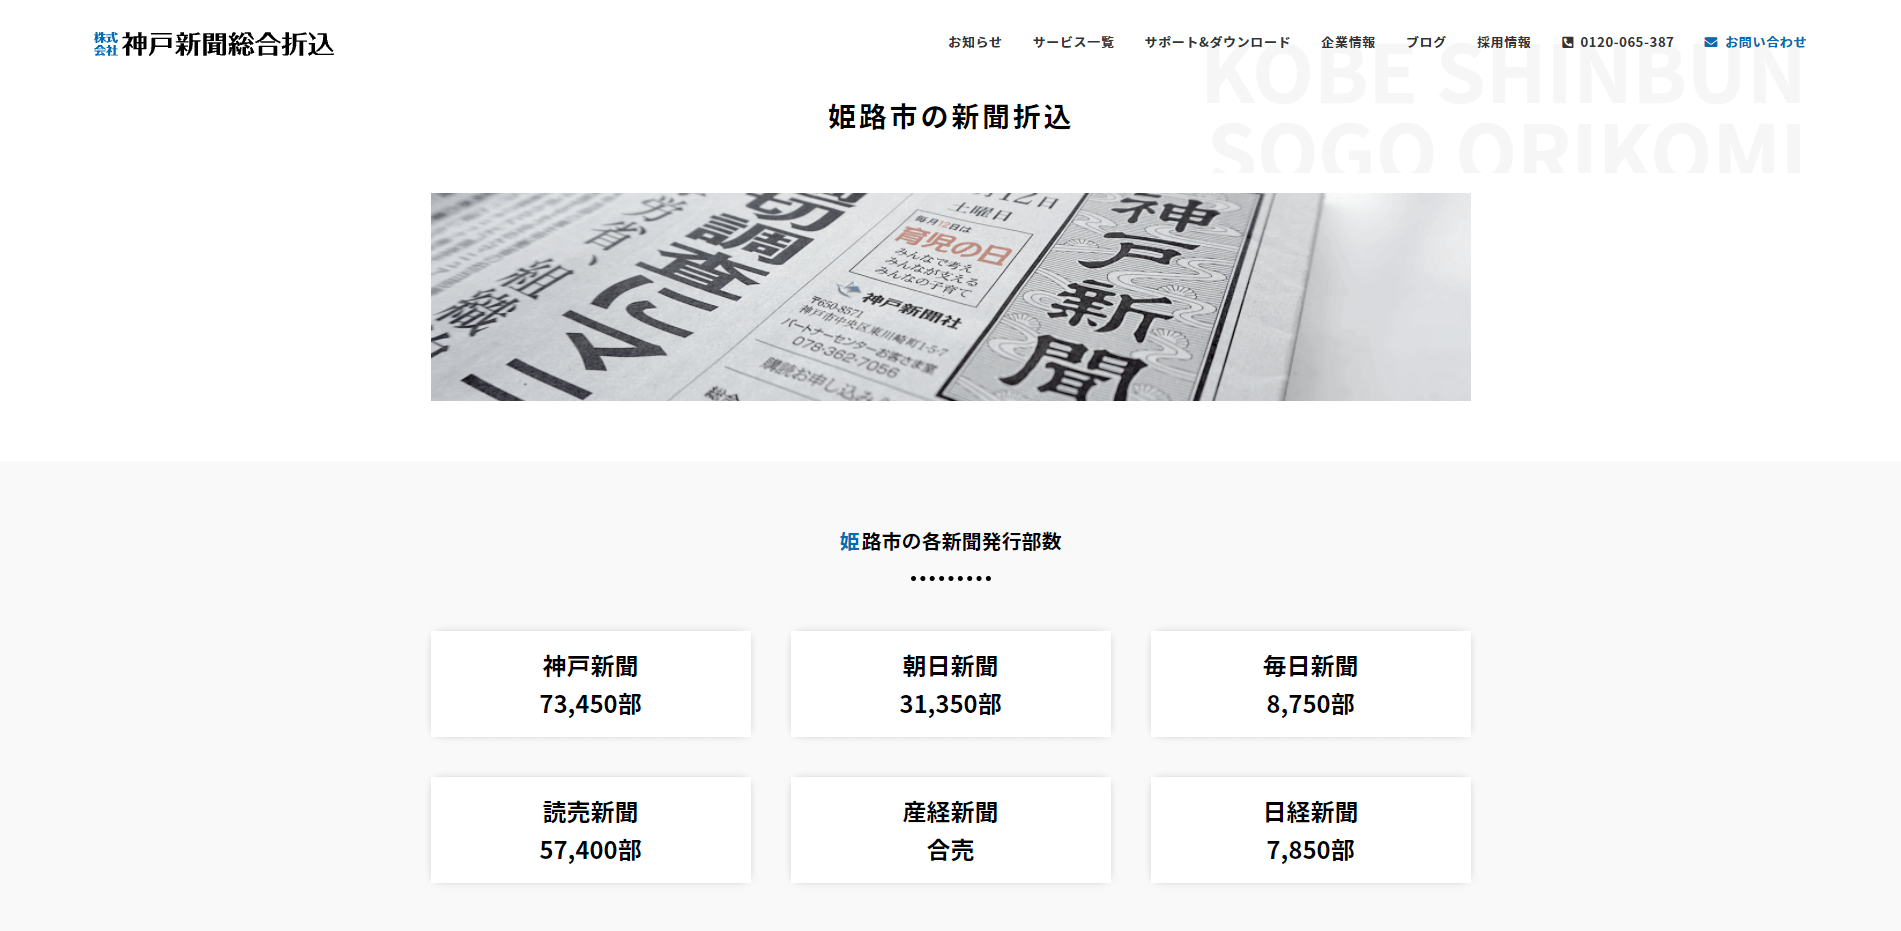Select the 日経新聞 7,850部 card
1901x931 pixels.
1311,830
